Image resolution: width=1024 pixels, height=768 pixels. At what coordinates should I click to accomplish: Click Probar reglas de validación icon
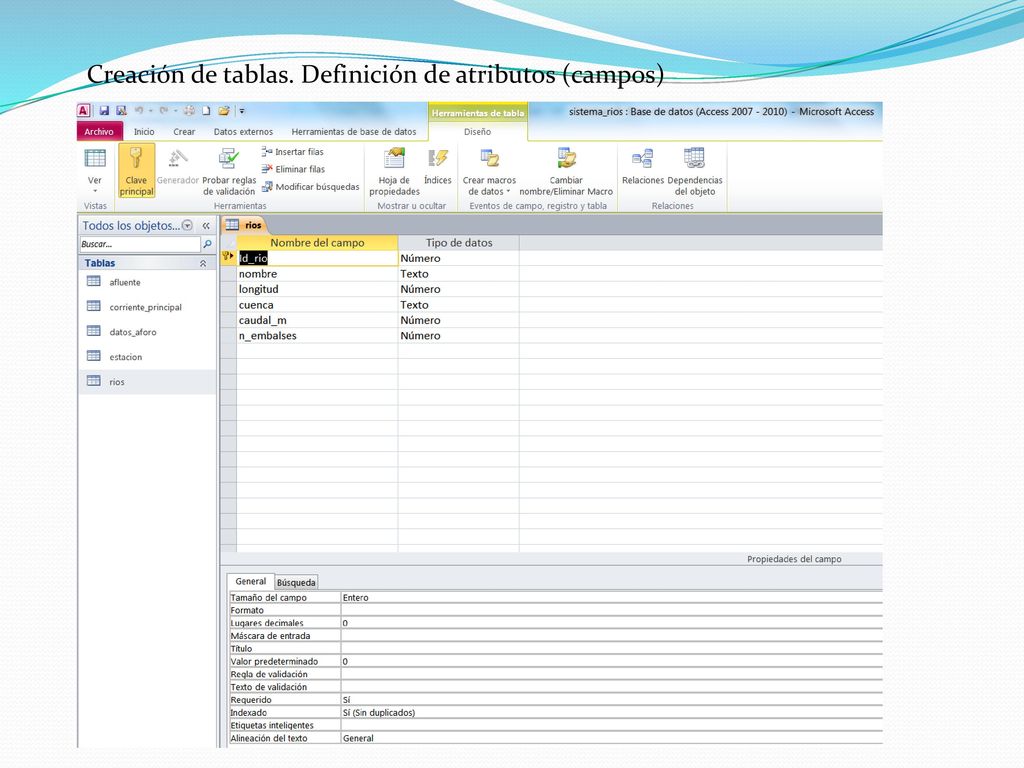(229, 159)
